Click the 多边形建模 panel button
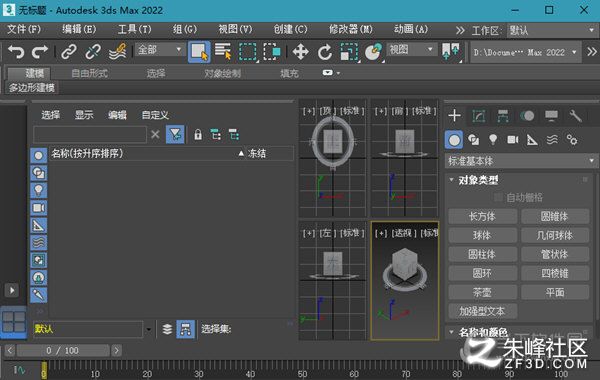 (32, 88)
